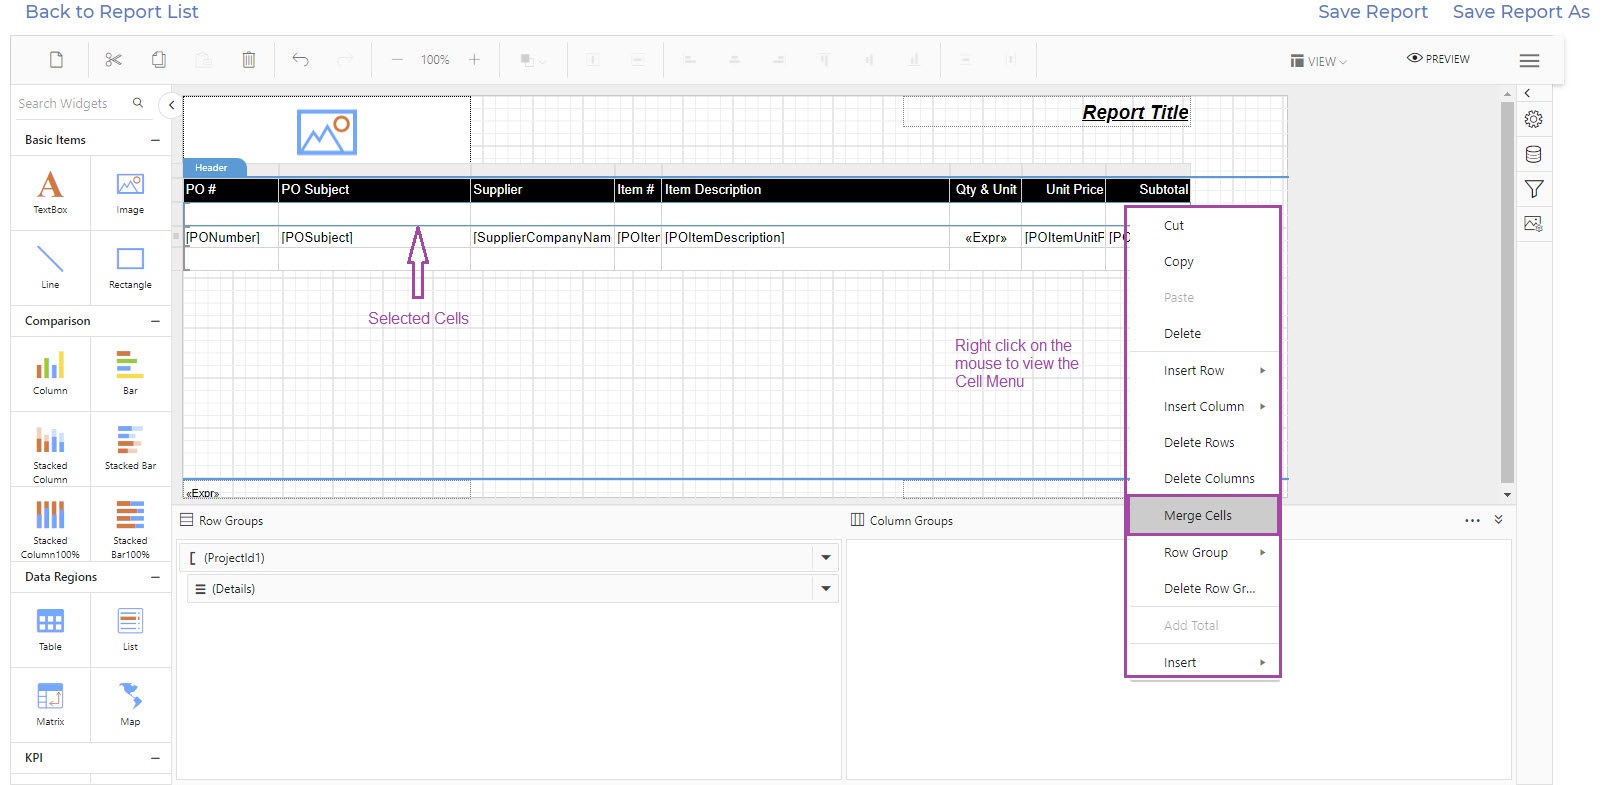Open the Insert submenu at menu bottom
Image resolution: width=1604 pixels, height=785 pixels.
click(1204, 663)
